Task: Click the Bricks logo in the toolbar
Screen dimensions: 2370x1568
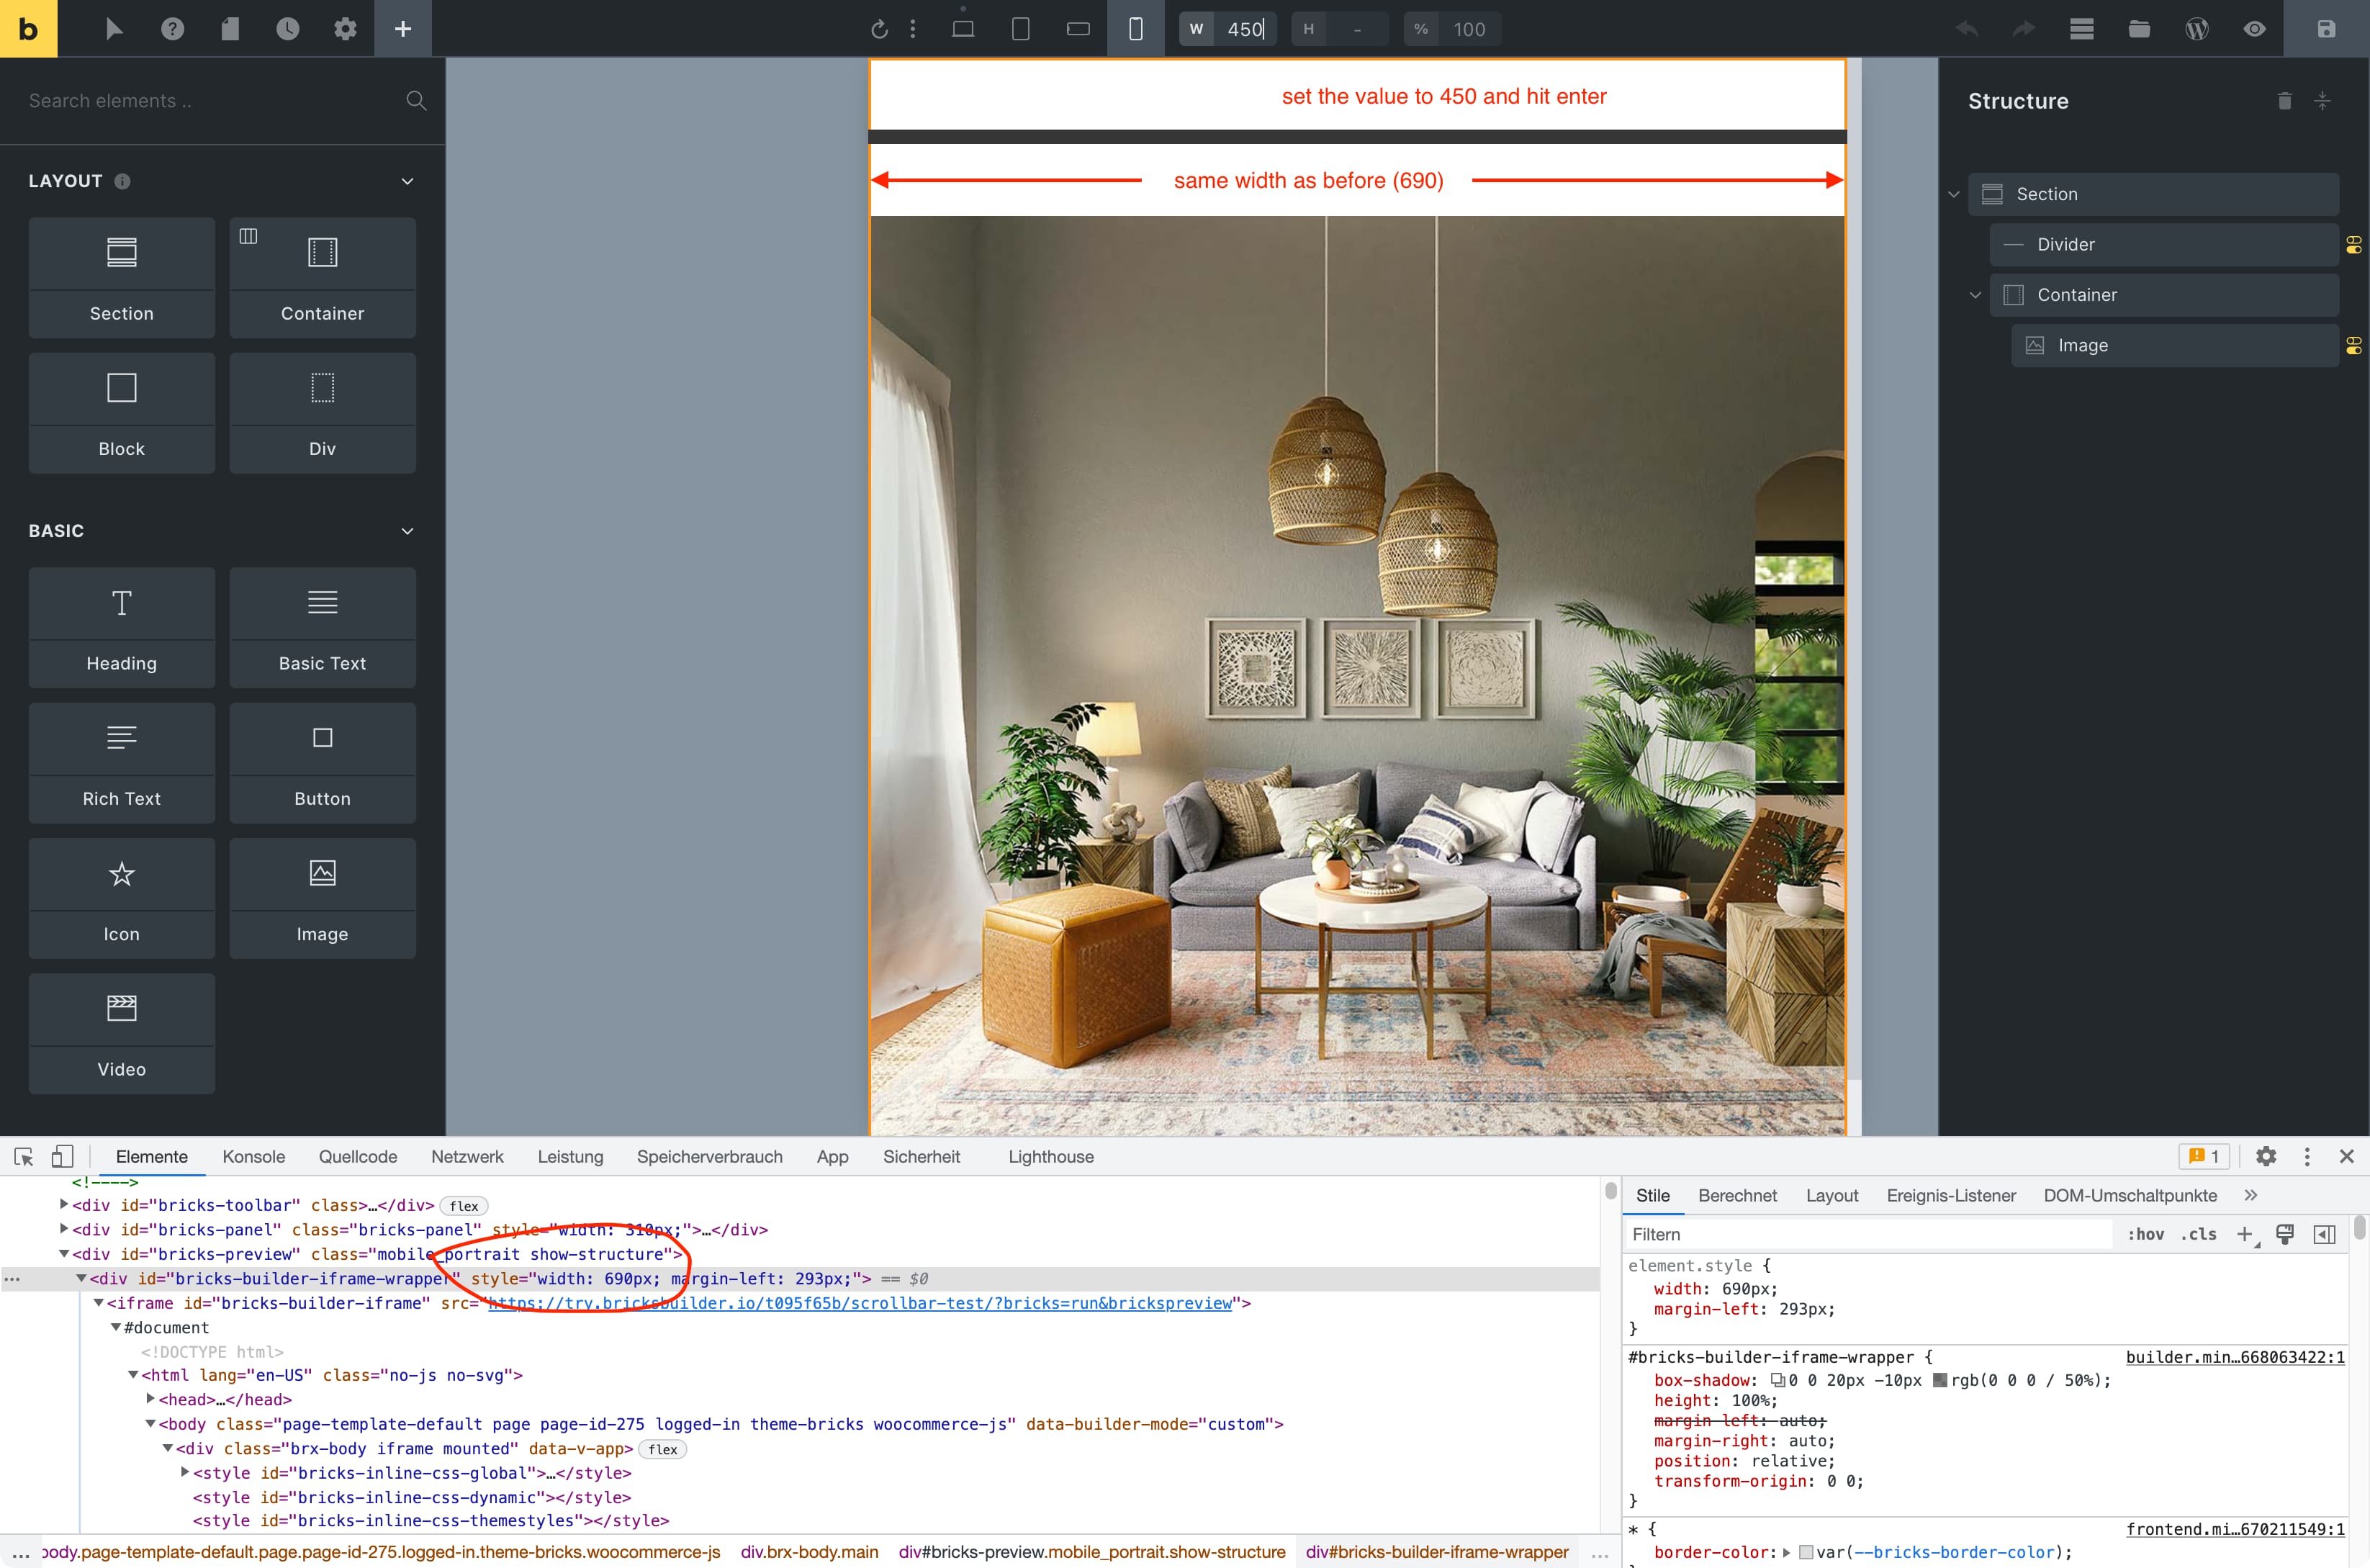Action: tap(28, 28)
